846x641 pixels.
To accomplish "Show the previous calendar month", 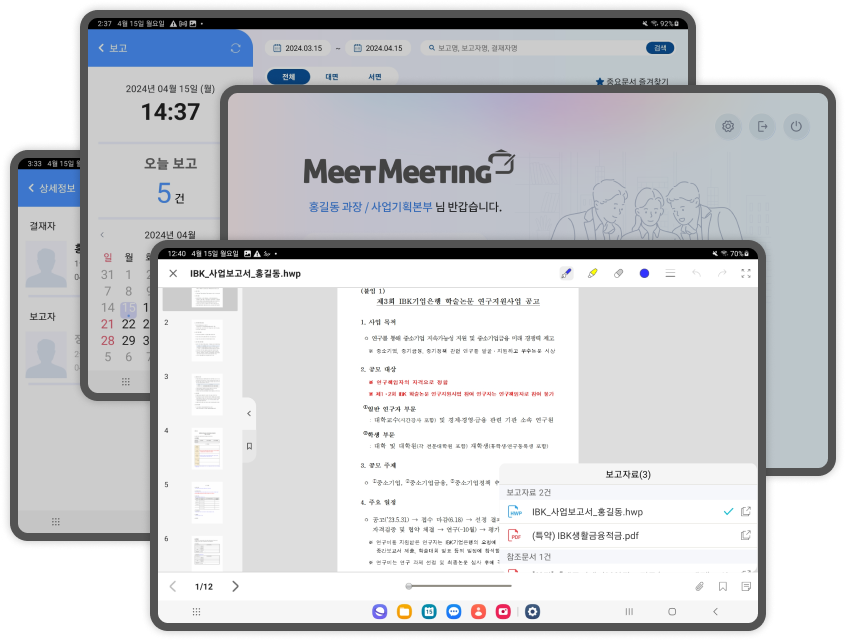I will click(102, 235).
